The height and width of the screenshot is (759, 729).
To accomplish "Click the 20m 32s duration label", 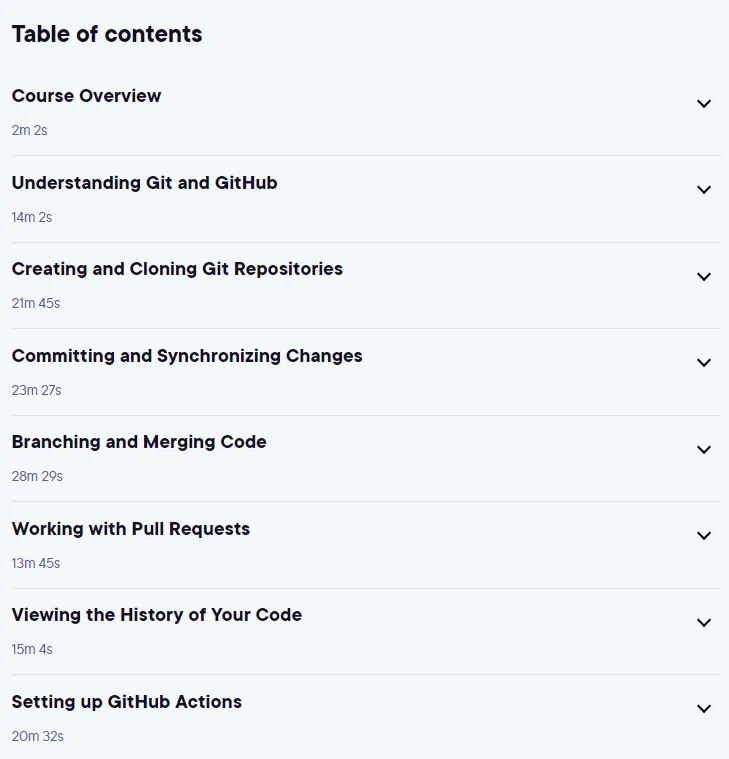I will [x=38, y=736].
